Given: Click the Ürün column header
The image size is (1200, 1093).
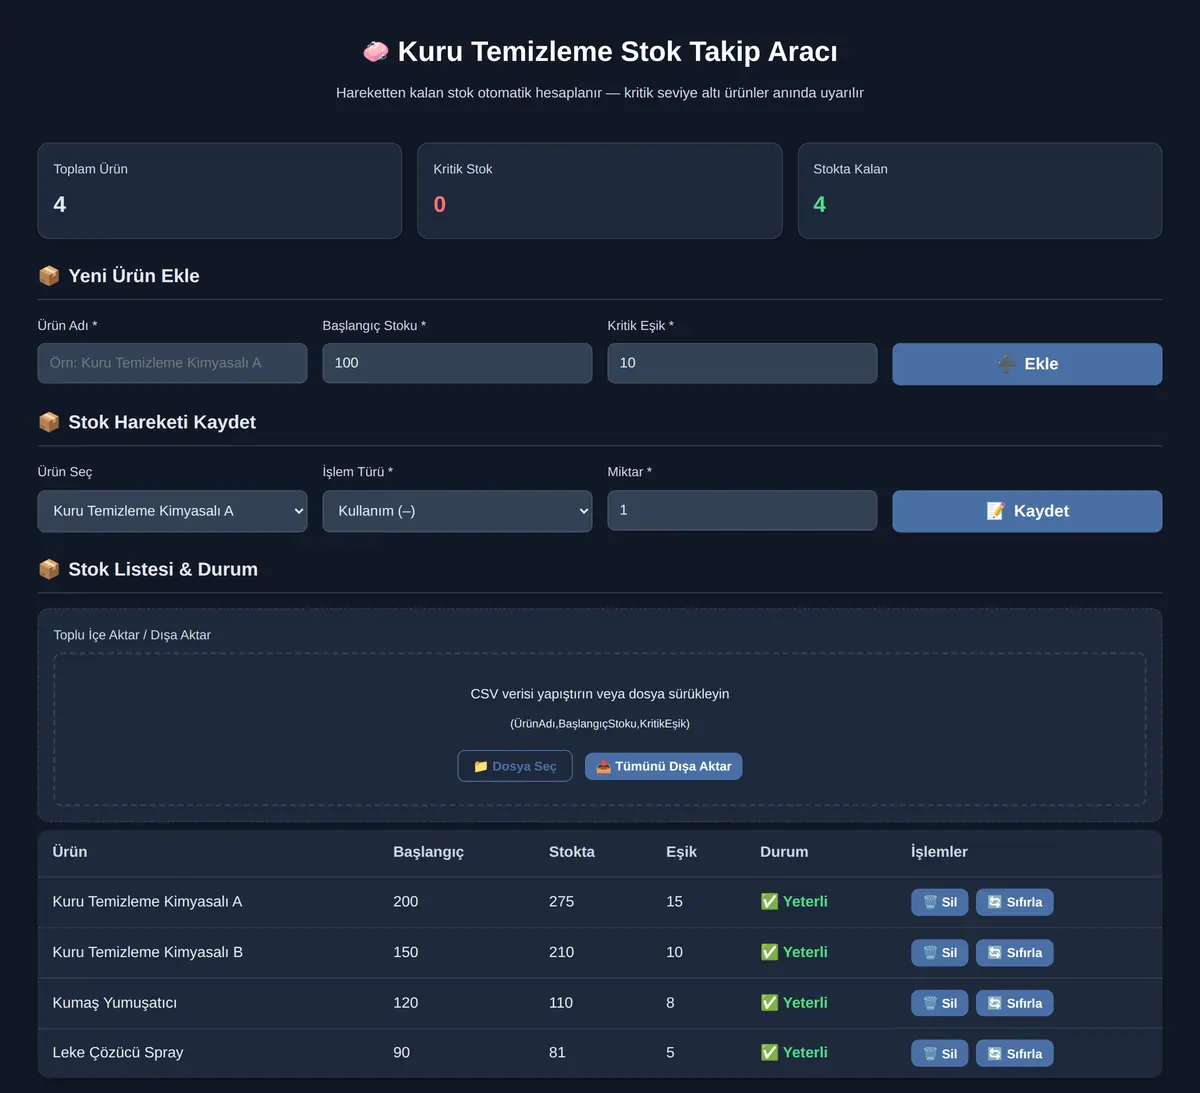Looking at the screenshot, I should click(x=70, y=852).
